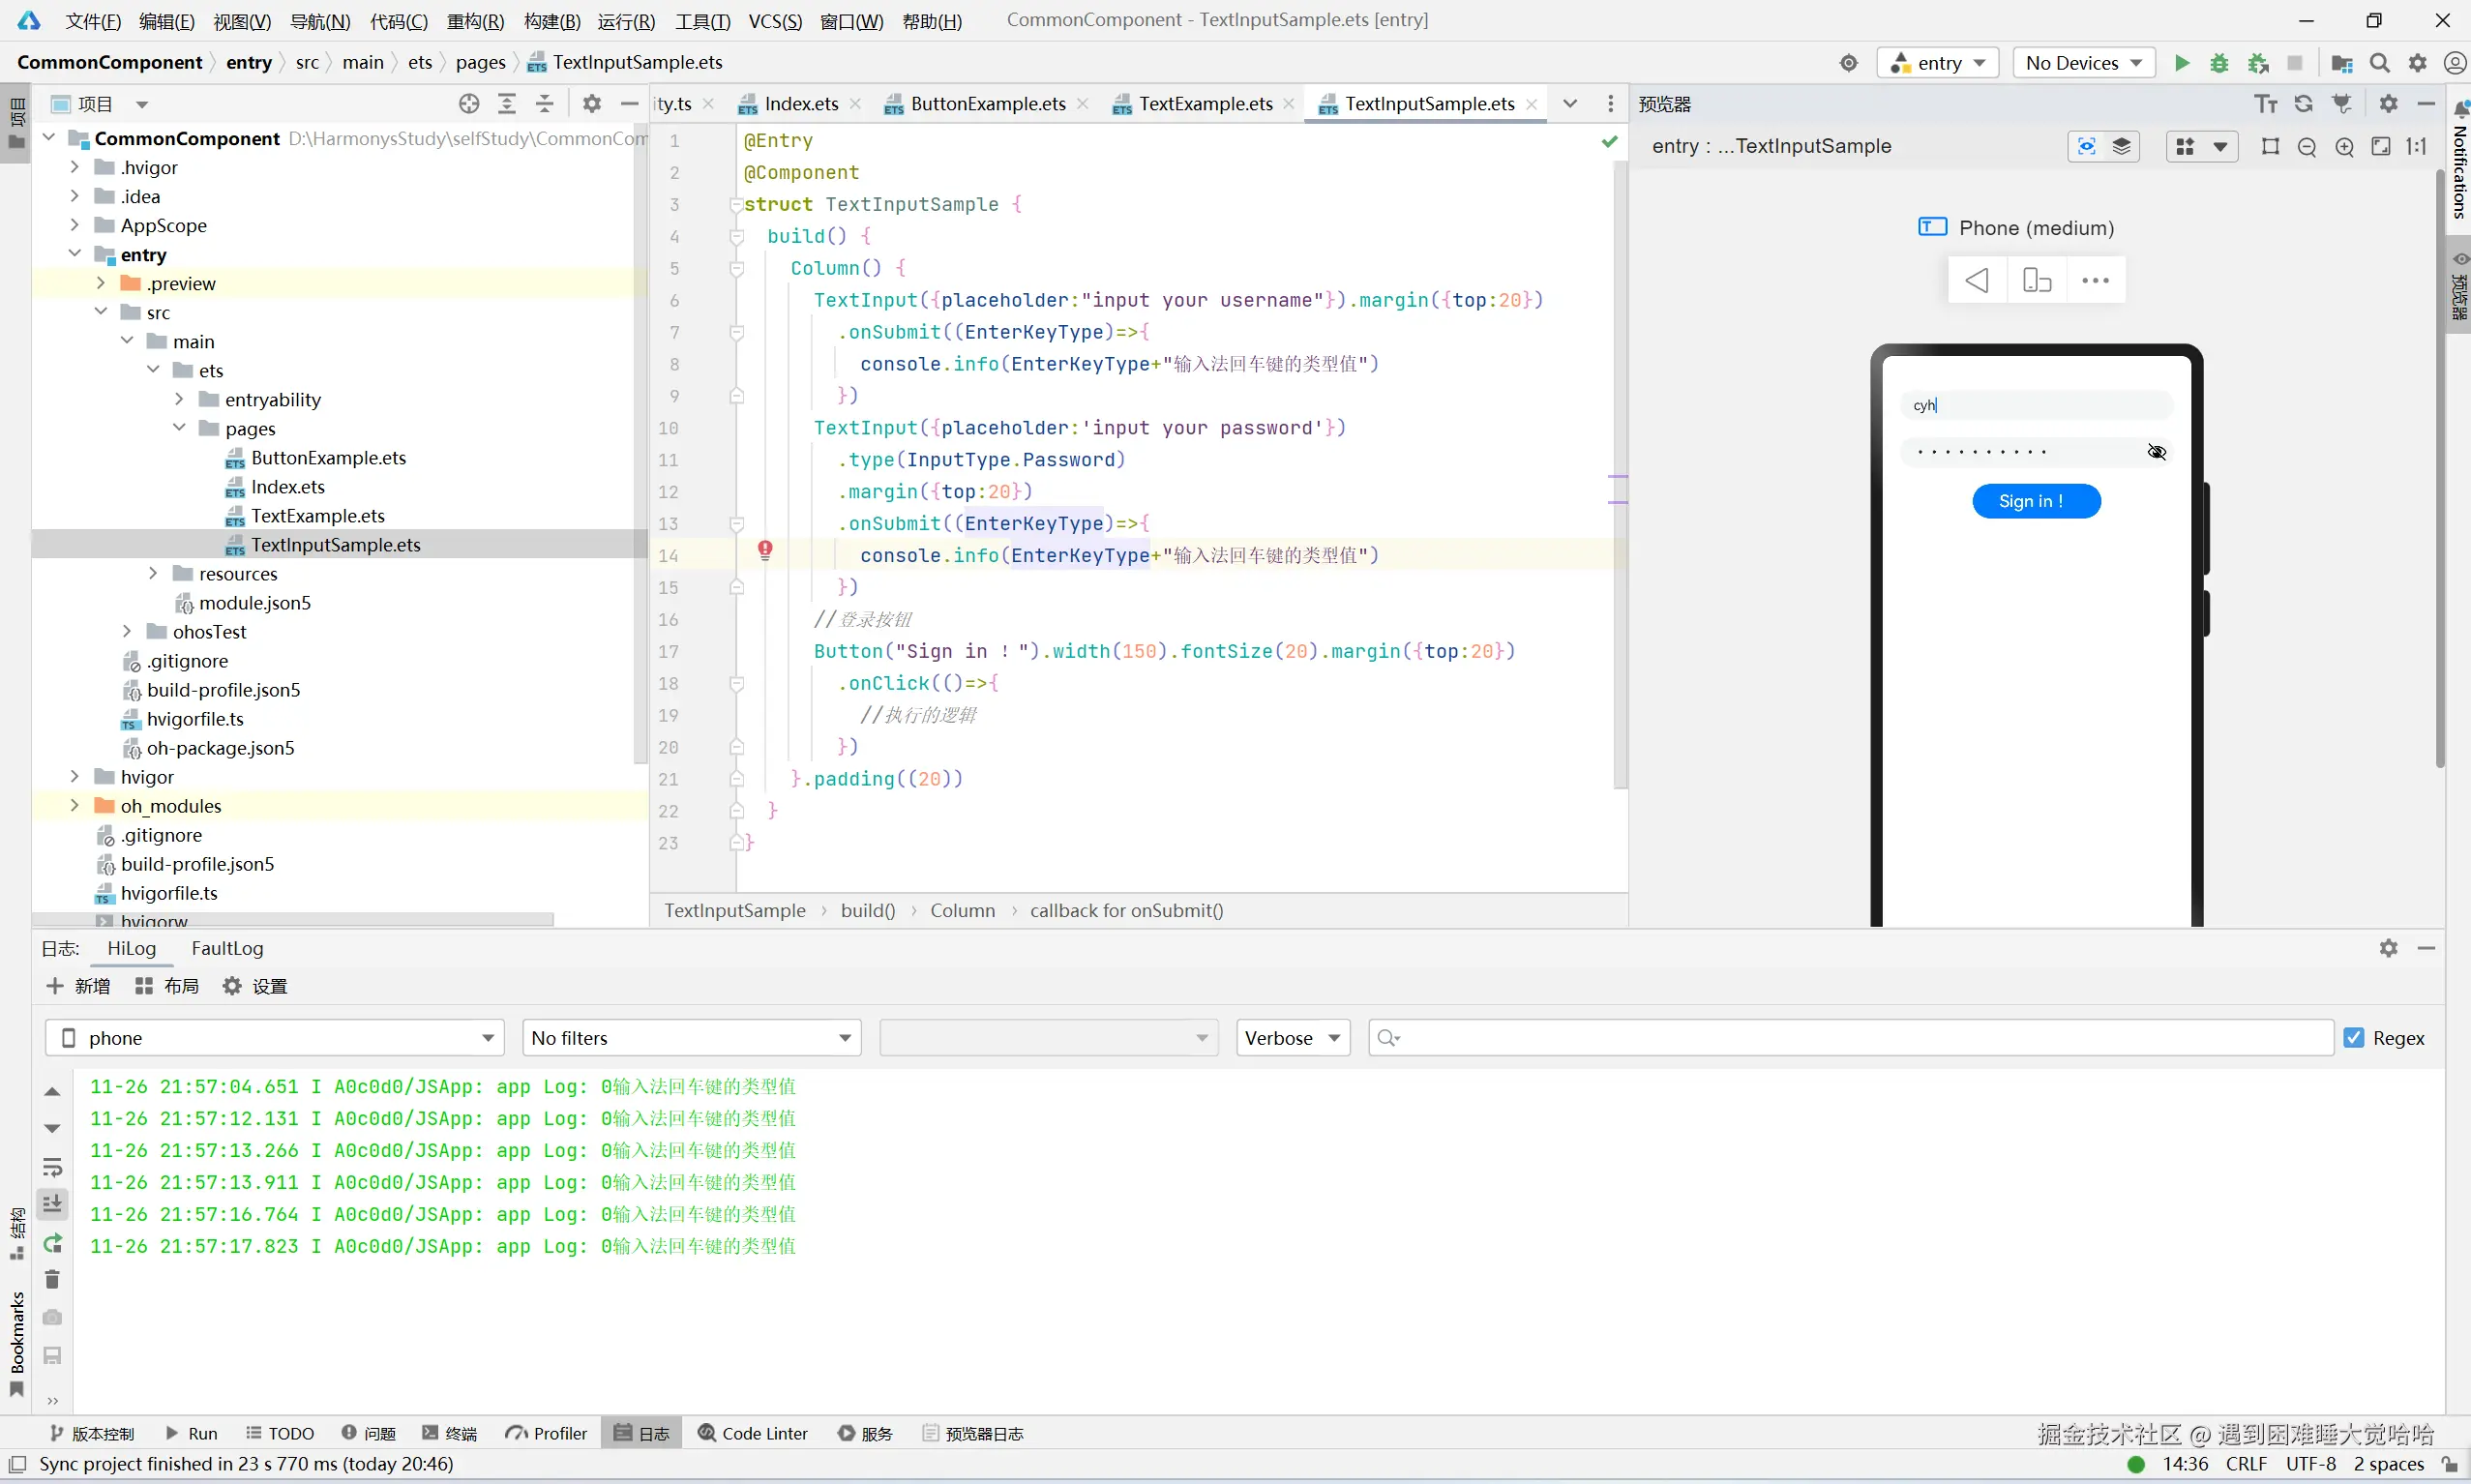Image resolution: width=2471 pixels, height=1484 pixels.
Task: Click the previewer zoom-in magnifier icon
Action: (2344, 147)
